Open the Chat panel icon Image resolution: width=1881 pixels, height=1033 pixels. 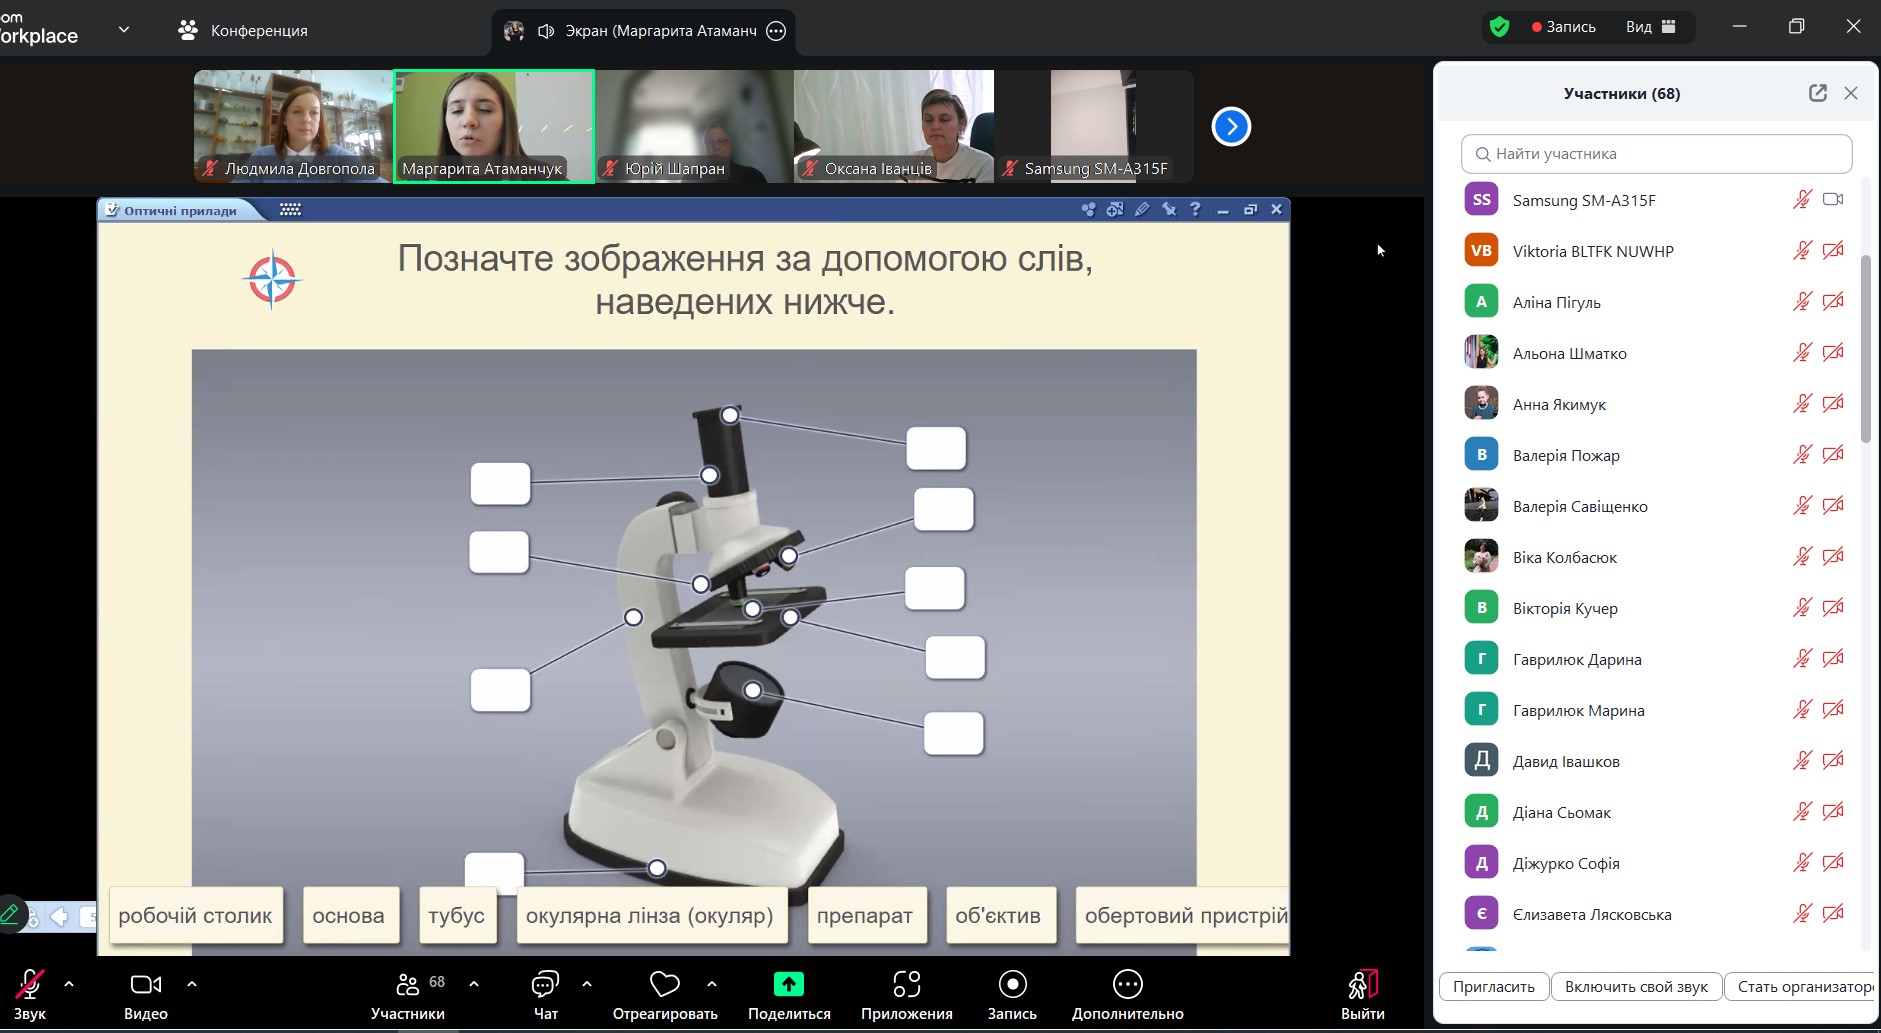(545, 985)
